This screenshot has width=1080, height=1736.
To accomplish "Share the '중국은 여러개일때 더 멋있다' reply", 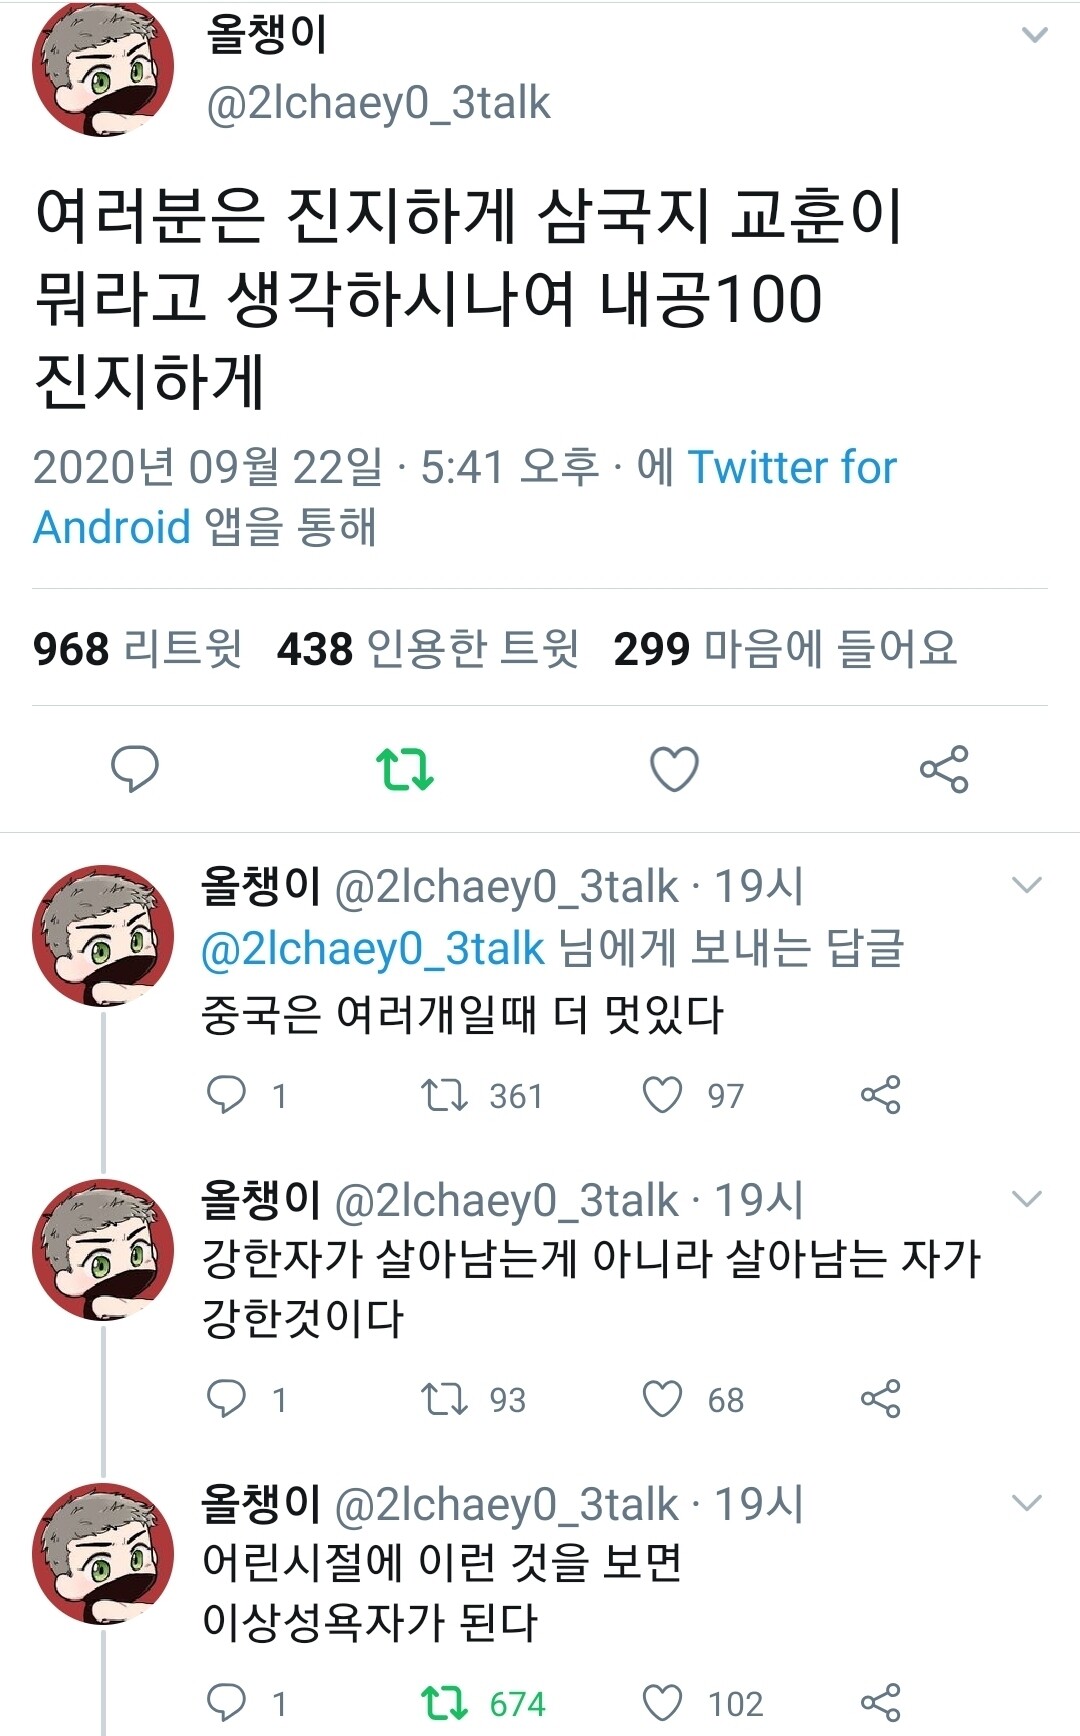I will (x=880, y=1095).
